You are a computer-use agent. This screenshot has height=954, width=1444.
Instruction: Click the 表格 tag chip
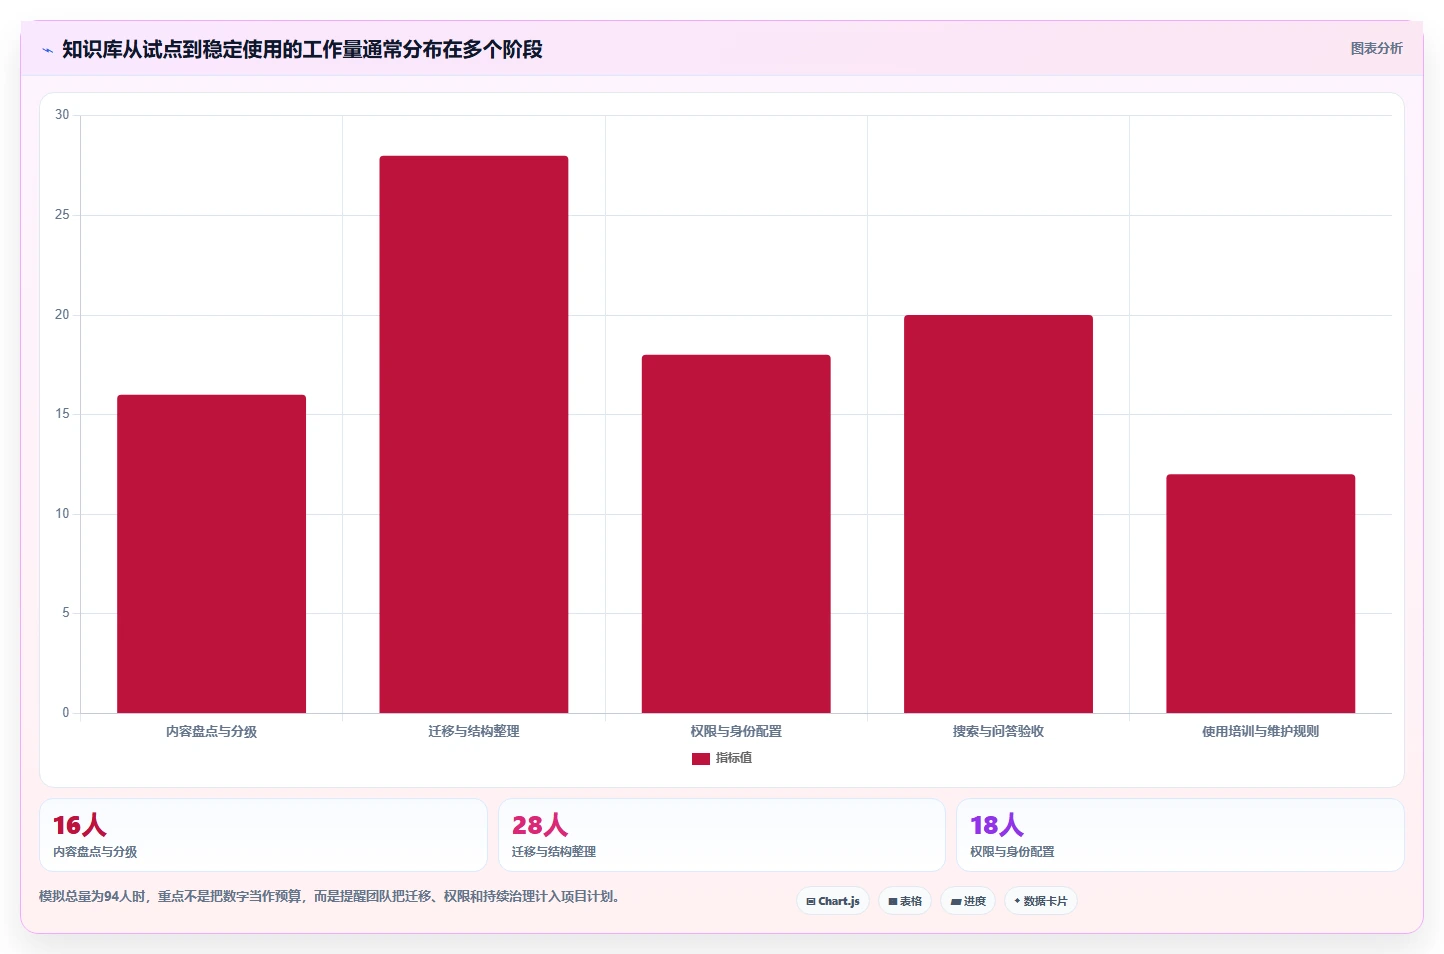point(905,901)
